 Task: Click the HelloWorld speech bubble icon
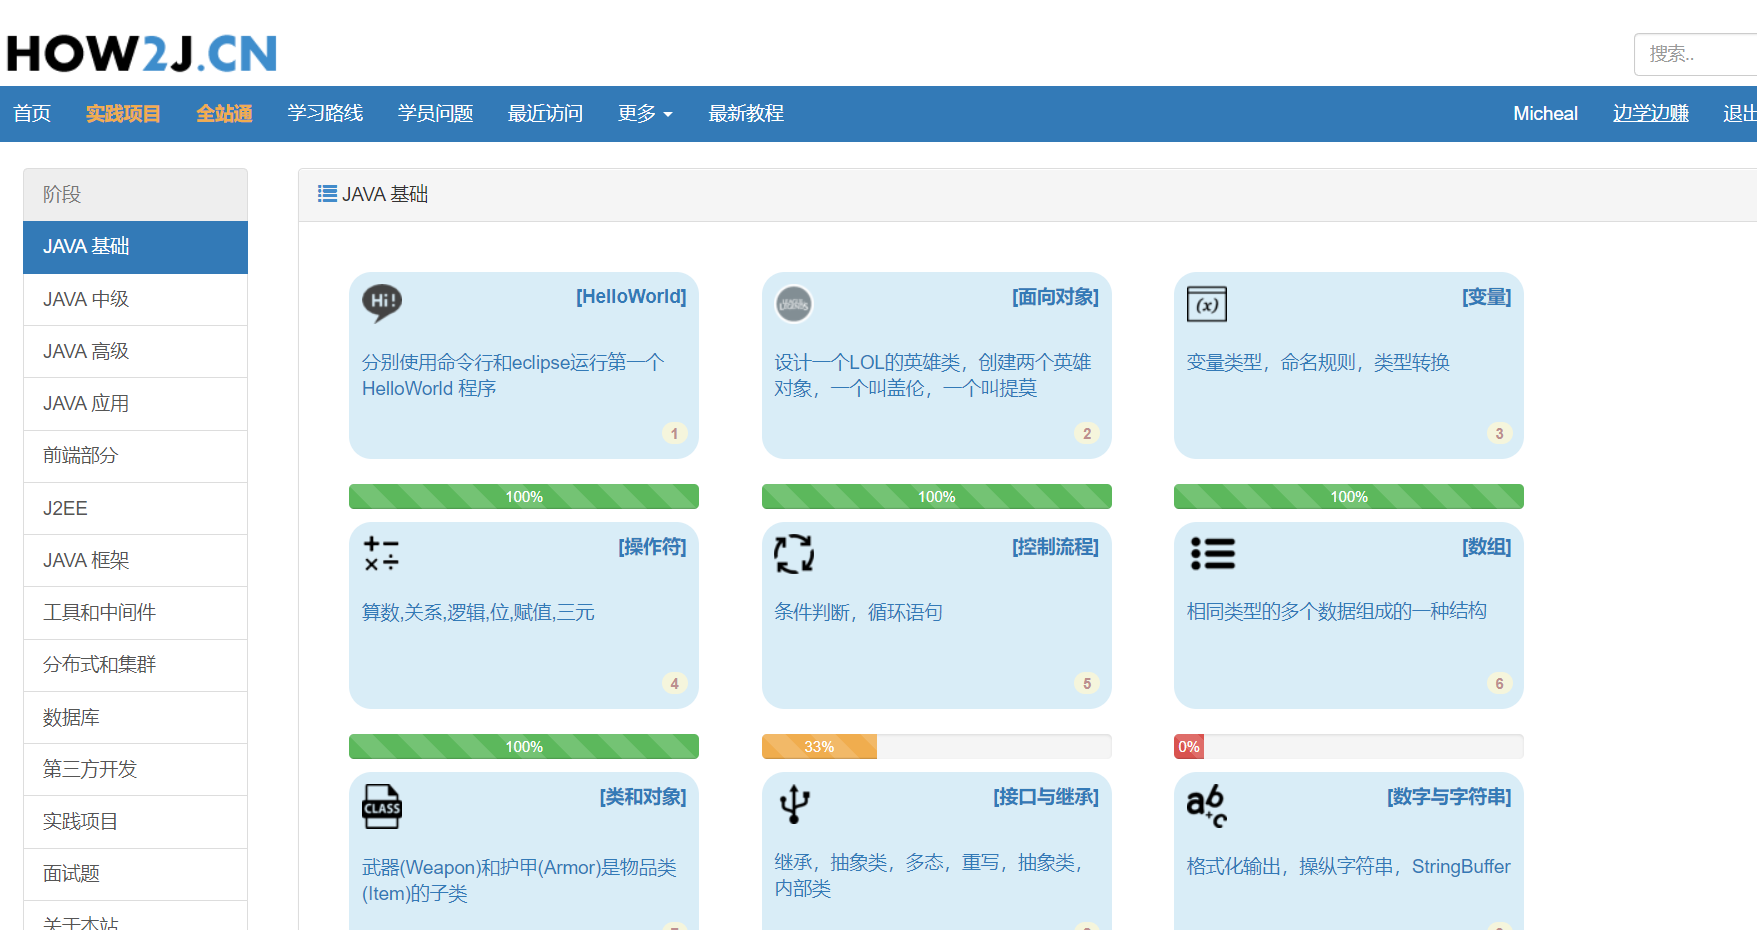coord(382,303)
